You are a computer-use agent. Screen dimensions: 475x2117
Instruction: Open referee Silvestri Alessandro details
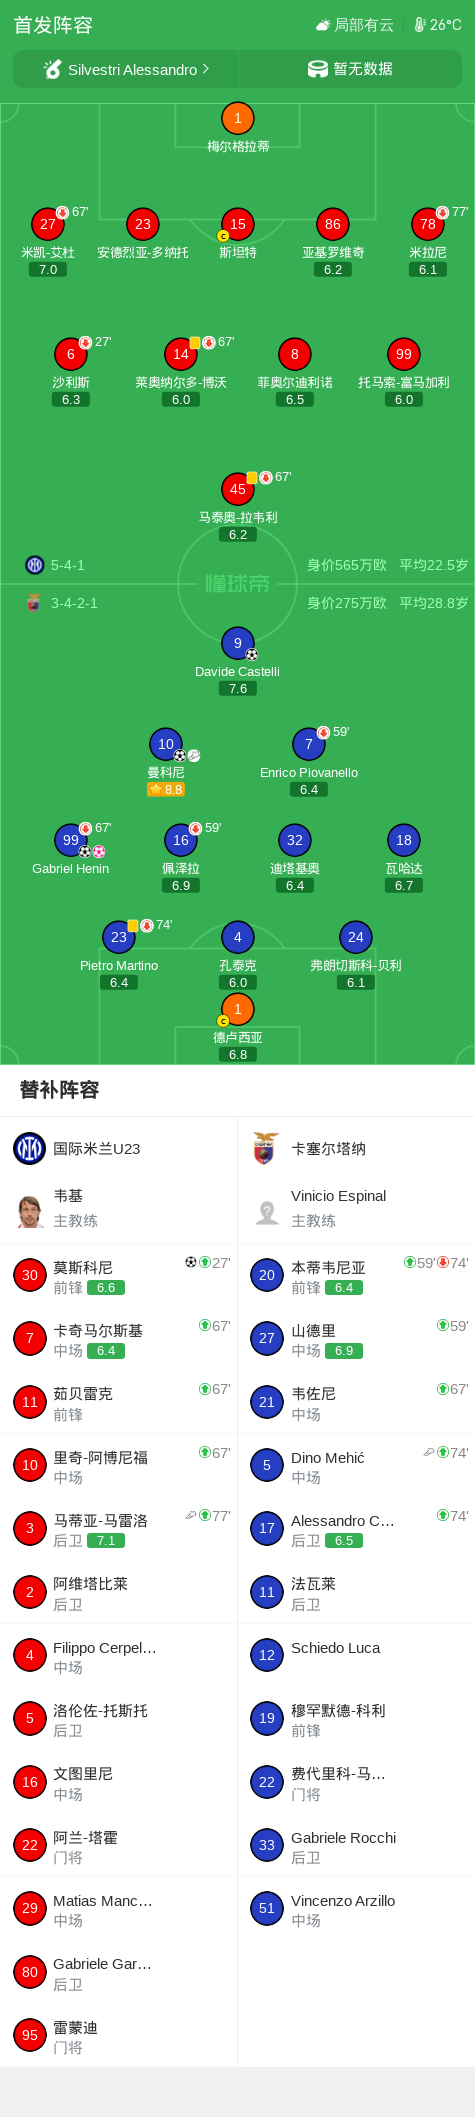click(x=125, y=69)
